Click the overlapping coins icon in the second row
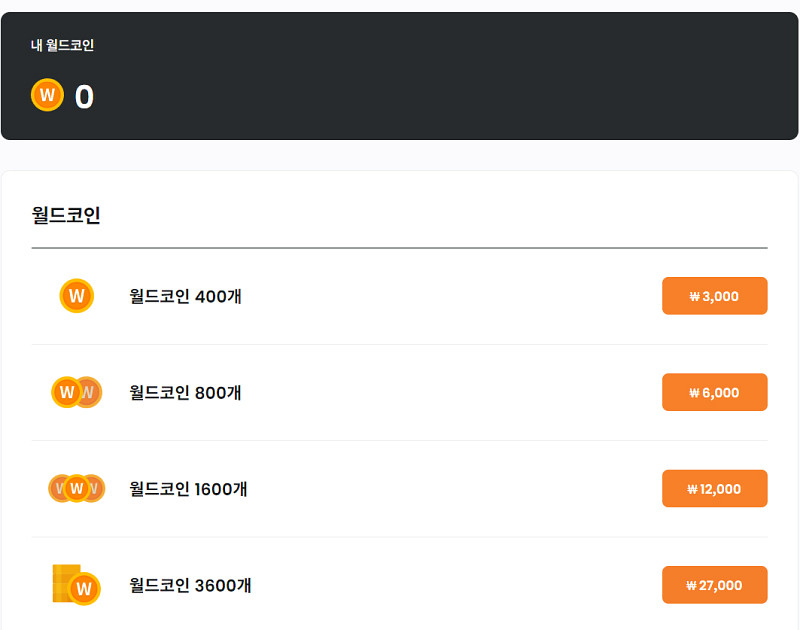The height and width of the screenshot is (630, 800). pyautogui.click(x=76, y=392)
